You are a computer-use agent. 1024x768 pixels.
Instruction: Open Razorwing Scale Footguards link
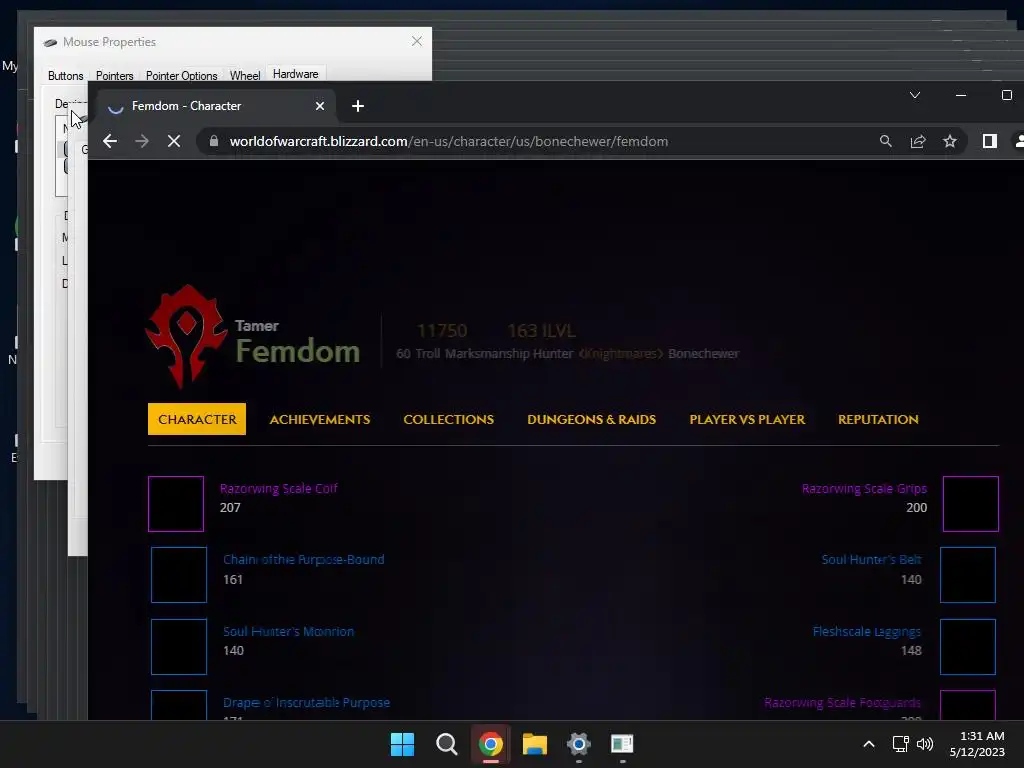click(842, 703)
